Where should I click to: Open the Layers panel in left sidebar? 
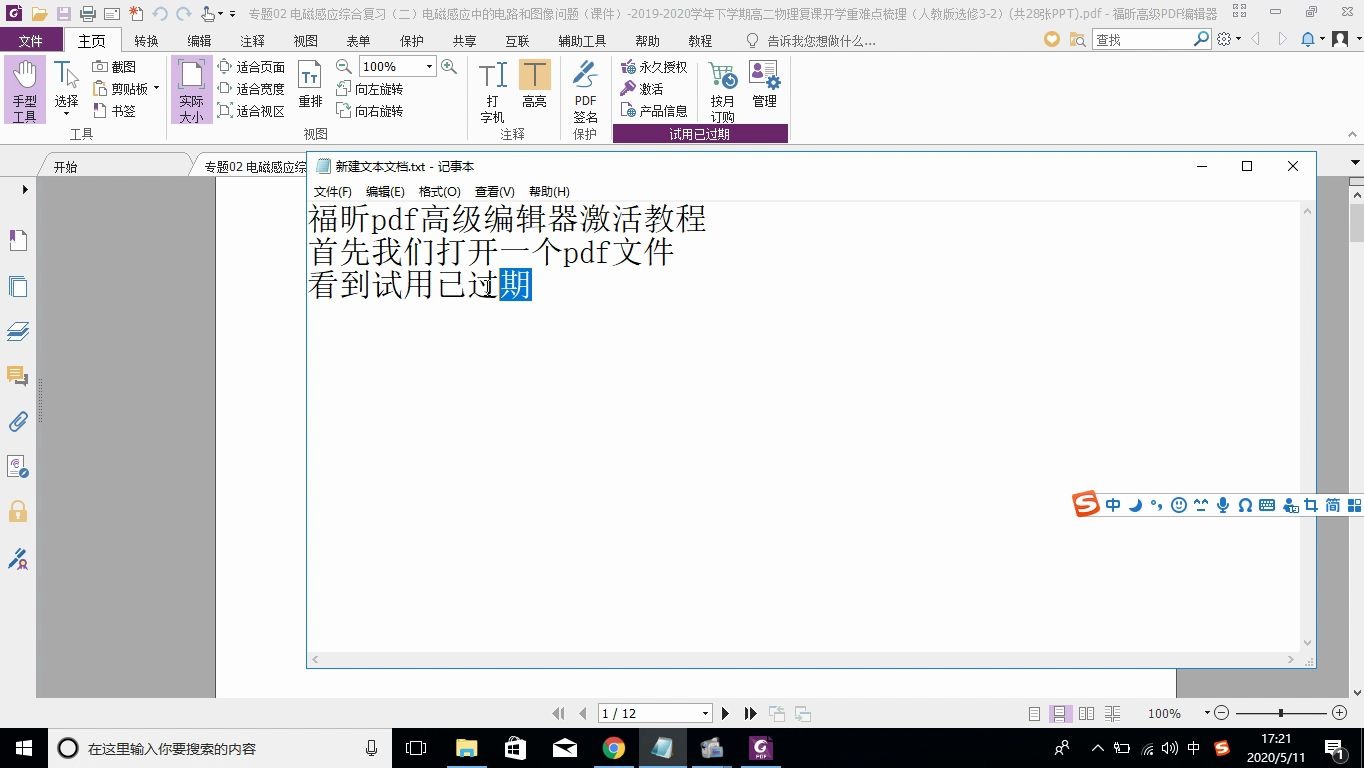[18, 332]
